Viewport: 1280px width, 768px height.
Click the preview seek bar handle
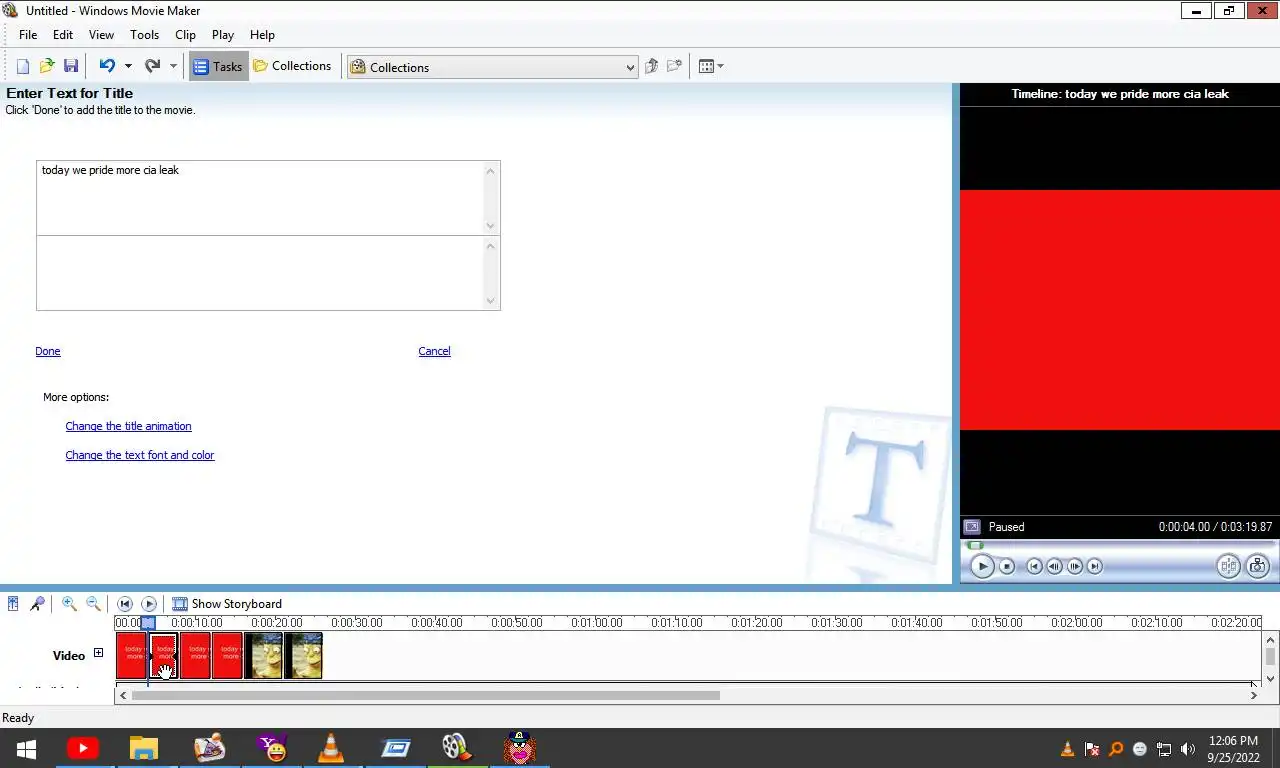coord(975,546)
